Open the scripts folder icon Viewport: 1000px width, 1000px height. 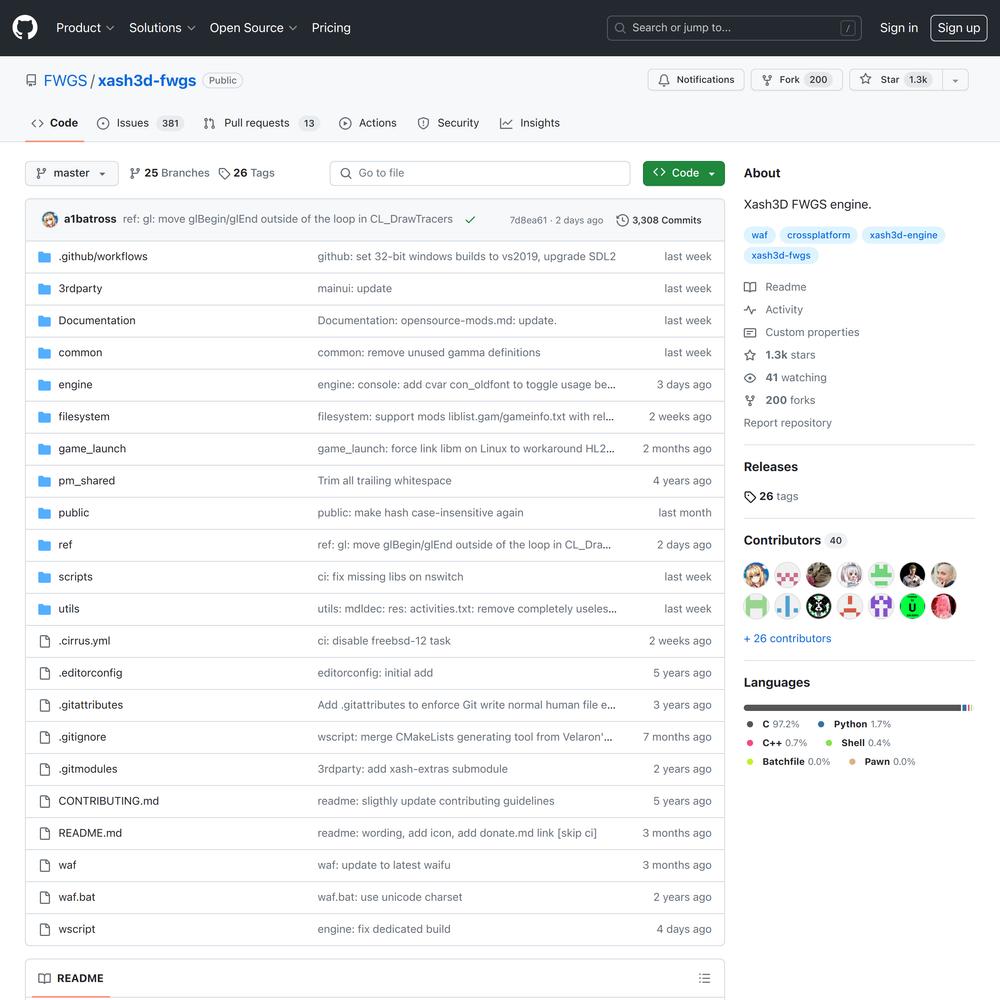[x=44, y=577]
